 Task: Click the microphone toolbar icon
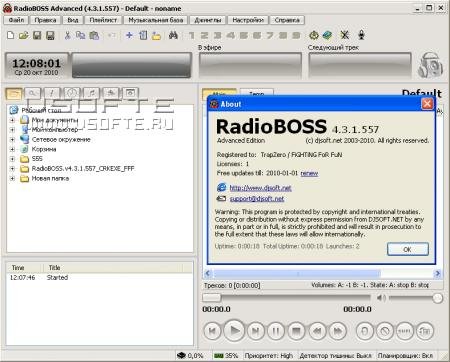[x=361, y=35]
